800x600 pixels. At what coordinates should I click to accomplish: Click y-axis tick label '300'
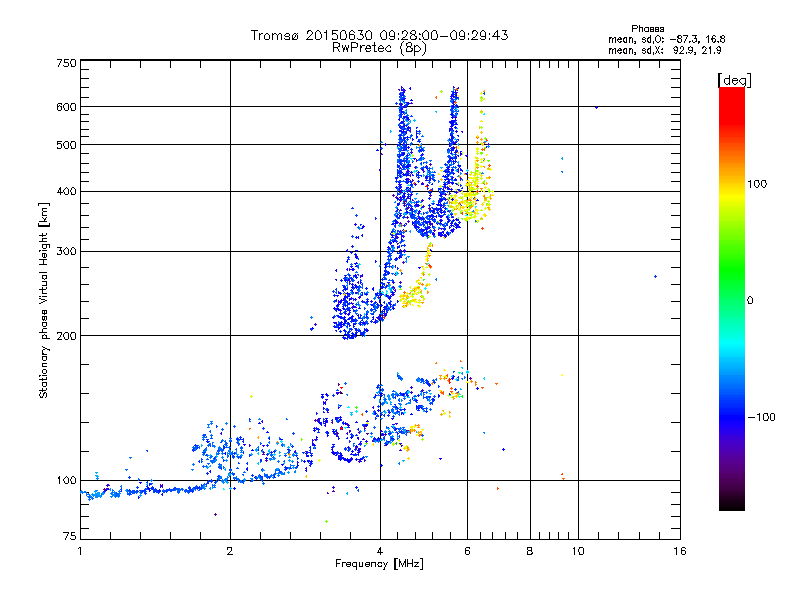pyautogui.click(x=67, y=252)
